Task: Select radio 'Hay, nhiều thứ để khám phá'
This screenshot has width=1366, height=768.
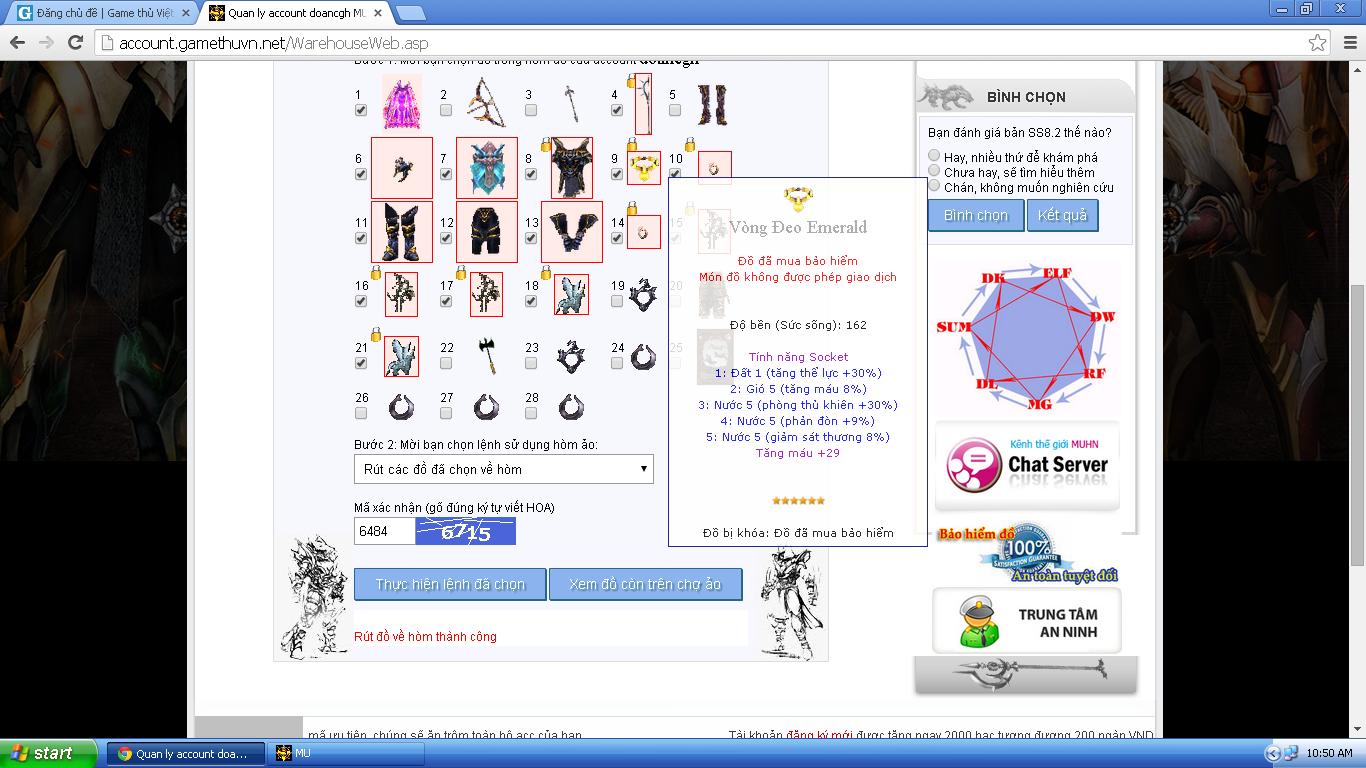Action: (x=934, y=156)
